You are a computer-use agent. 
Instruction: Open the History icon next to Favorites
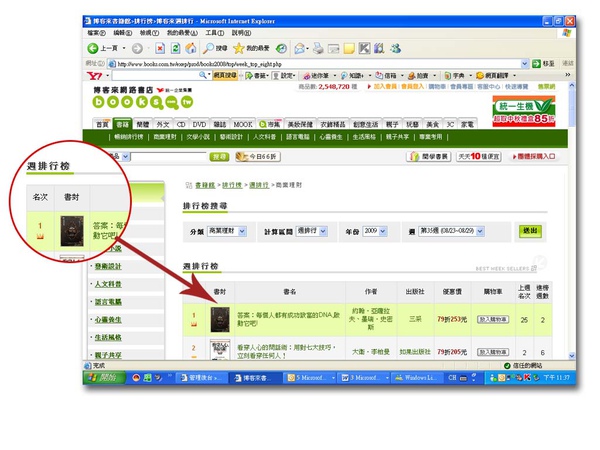click(281, 48)
